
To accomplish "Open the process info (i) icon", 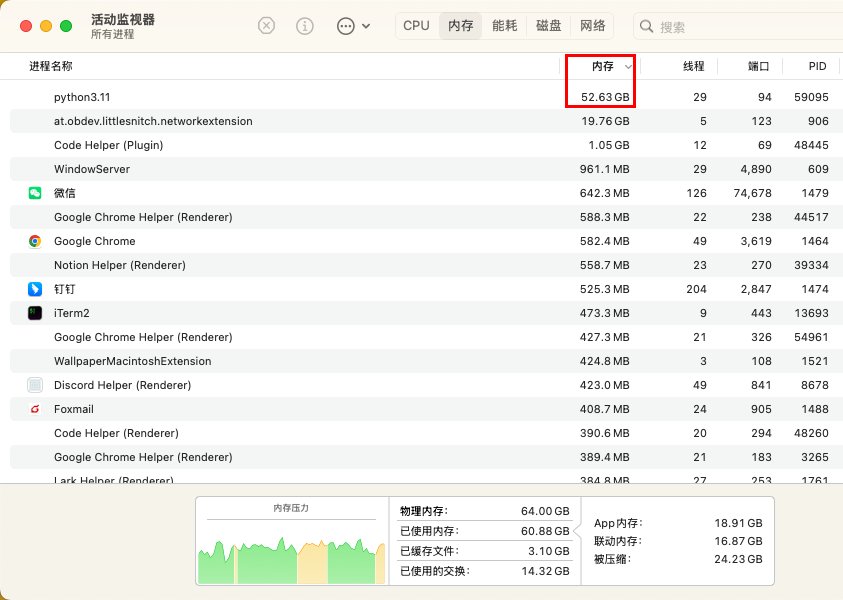I will pyautogui.click(x=305, y=26).
